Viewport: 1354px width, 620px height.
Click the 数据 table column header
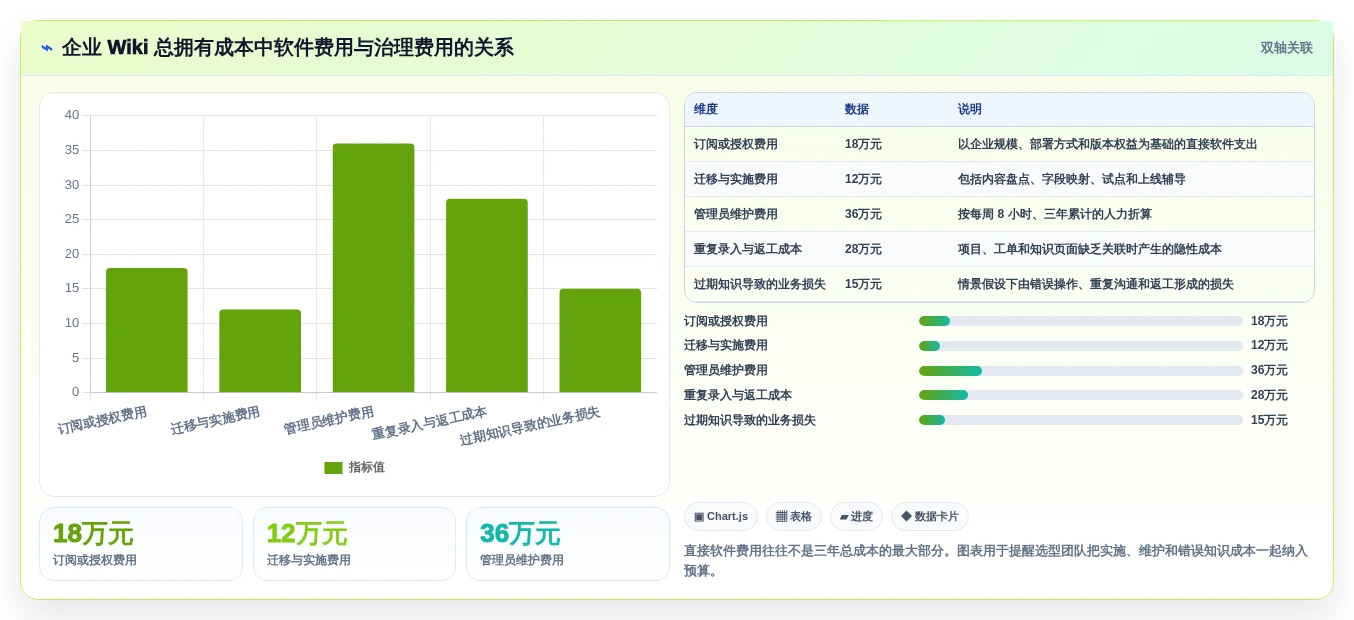(857, 110)
